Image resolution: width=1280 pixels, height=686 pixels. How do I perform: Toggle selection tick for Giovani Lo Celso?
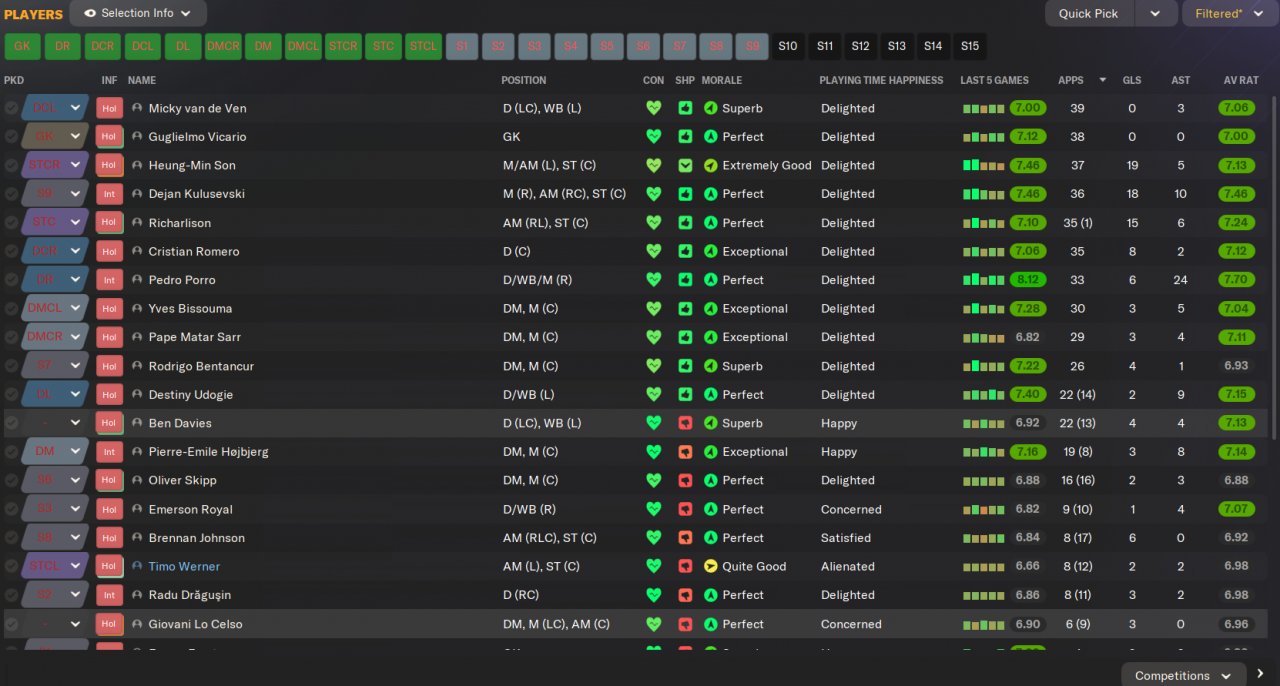tap(11, 624)
